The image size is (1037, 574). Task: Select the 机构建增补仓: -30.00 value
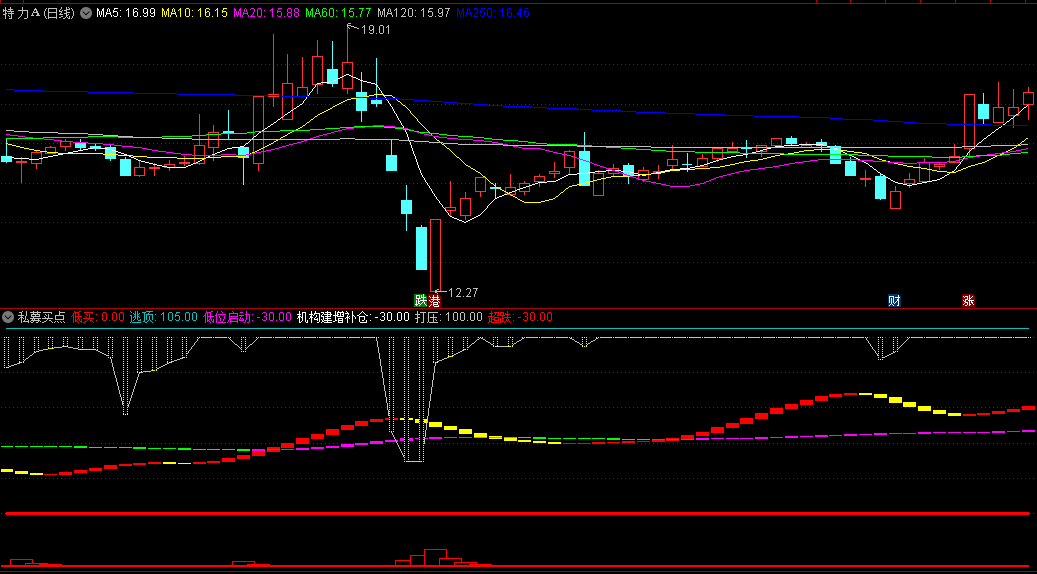tap(353, 317)
